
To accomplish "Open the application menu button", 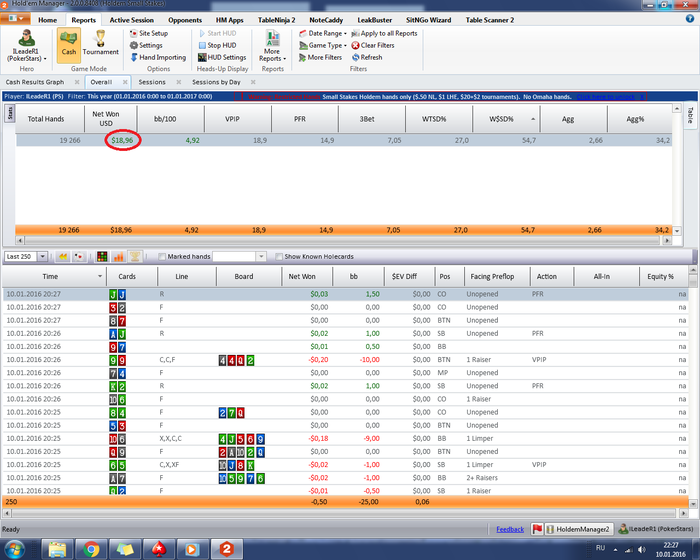I will coord(15,19).
